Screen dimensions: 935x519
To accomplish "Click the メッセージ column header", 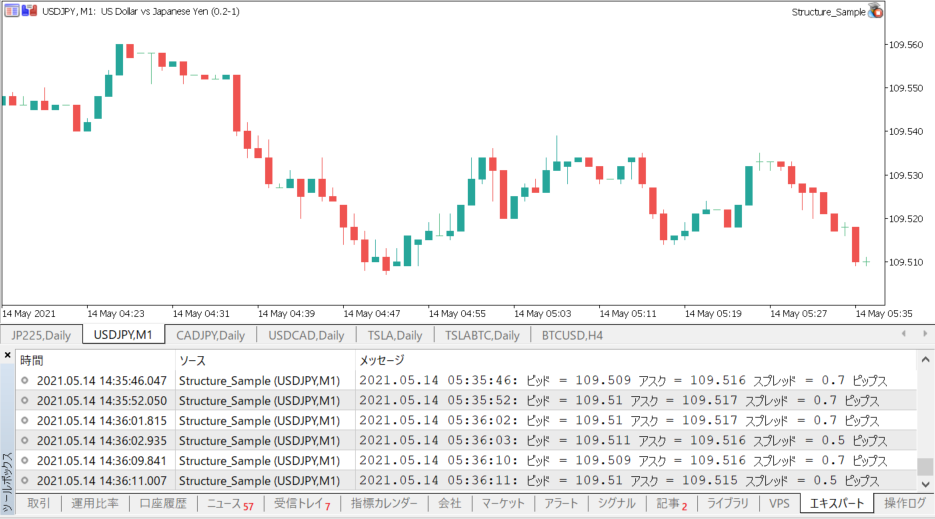I will 382,360.
